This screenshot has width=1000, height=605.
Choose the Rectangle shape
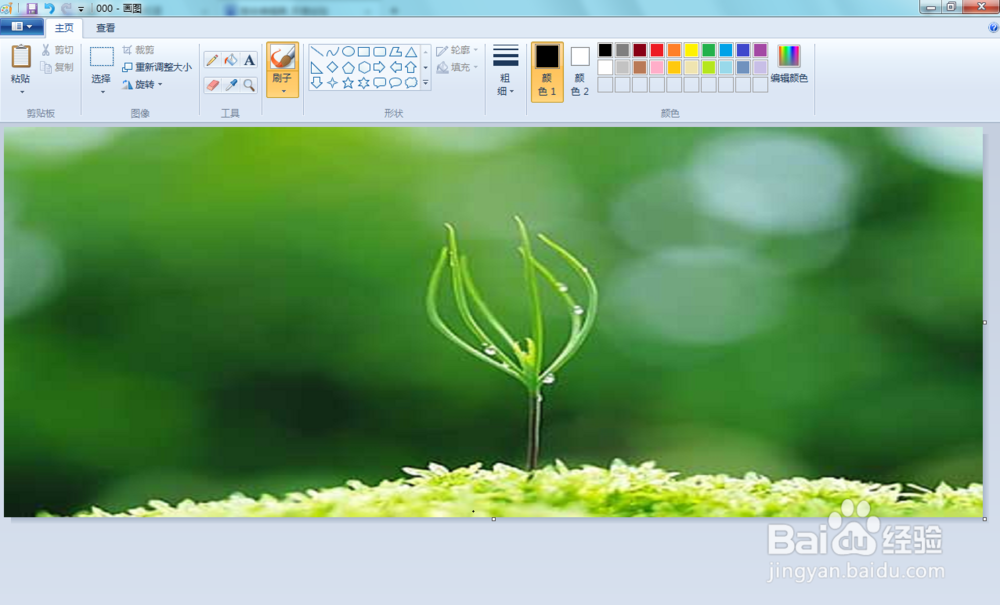tap(364, 52)
